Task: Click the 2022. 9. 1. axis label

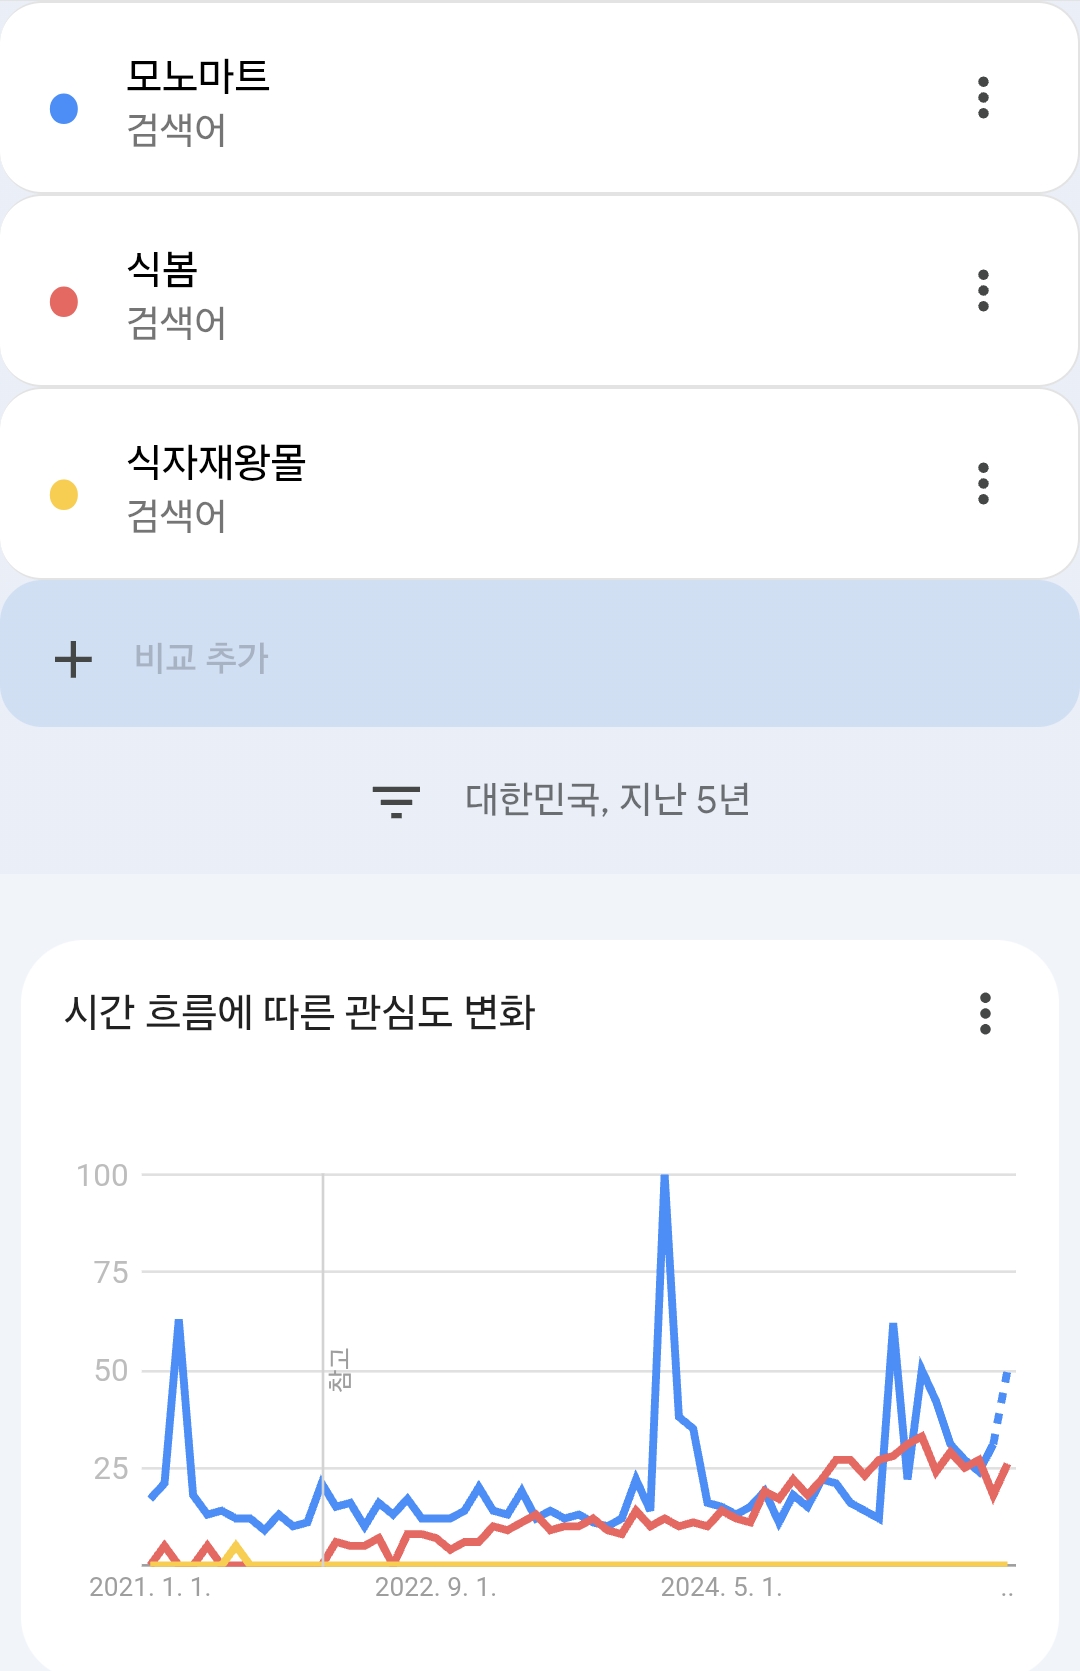Action: 435,1587
